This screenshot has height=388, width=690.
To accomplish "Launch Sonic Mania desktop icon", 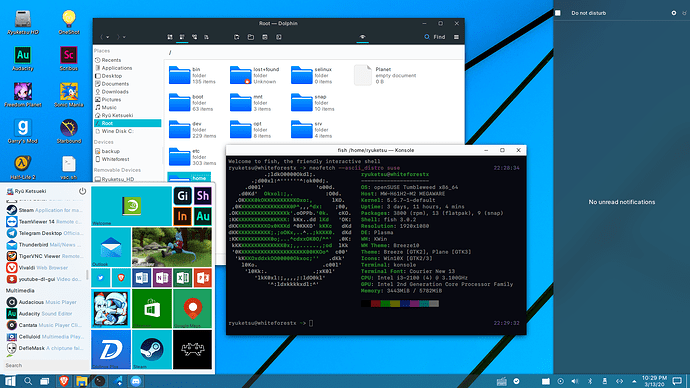I will [x=69, y=95].
